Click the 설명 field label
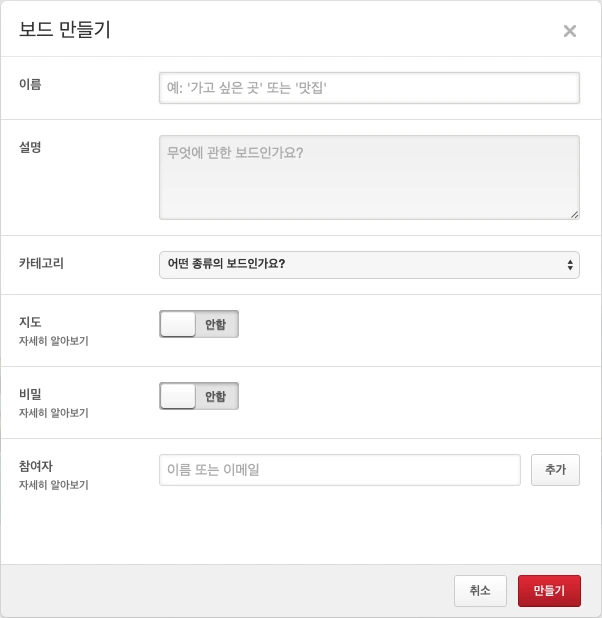602x618 pixels. click(x=30, y=147)
